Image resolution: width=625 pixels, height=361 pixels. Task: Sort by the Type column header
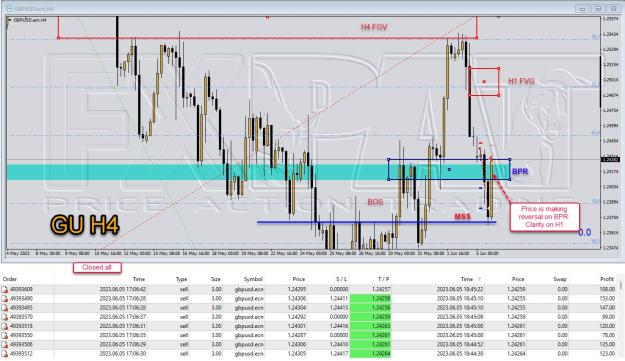181,279
